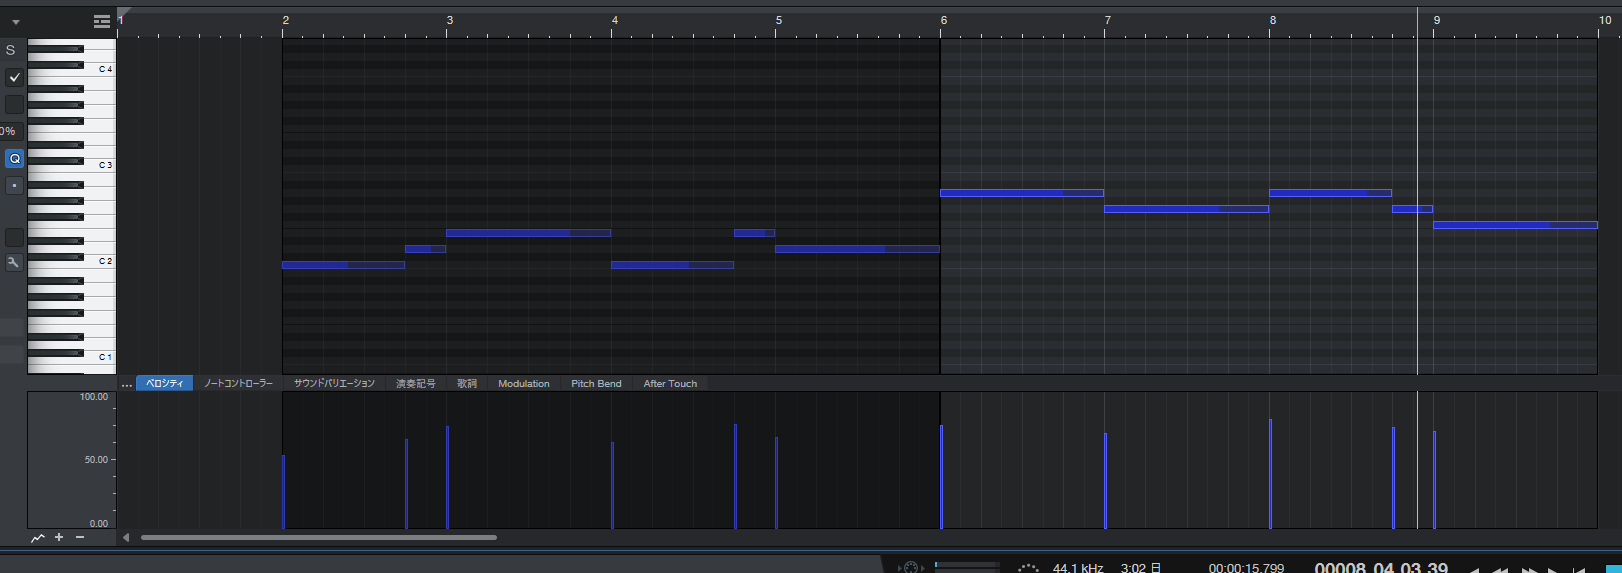Screen dimensions: 1622x573
Task: Select the last note starting at bar 9
Action: tap(1515, 225)
